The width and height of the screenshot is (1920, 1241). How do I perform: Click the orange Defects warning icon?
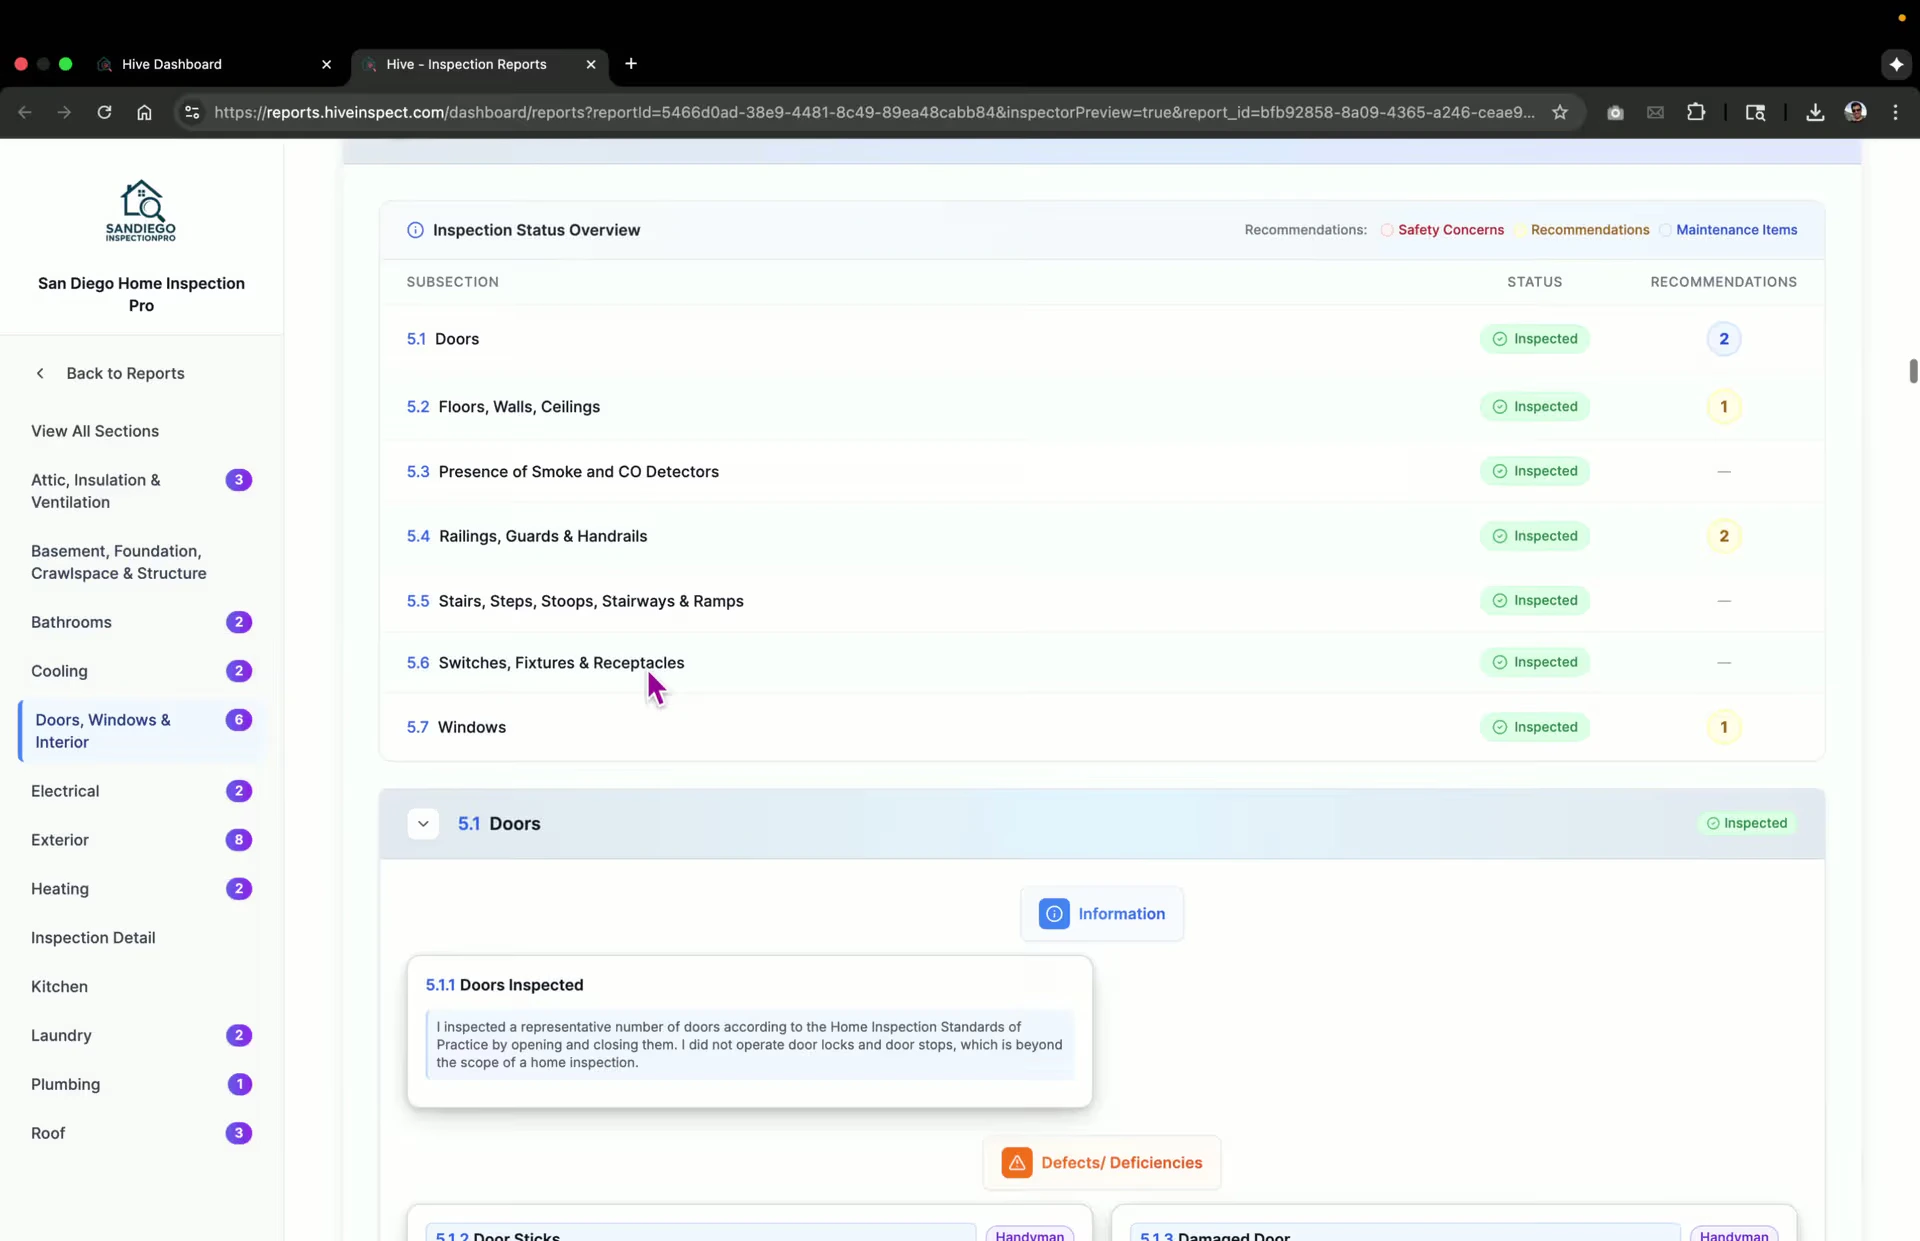(x=1017, y=1163)
